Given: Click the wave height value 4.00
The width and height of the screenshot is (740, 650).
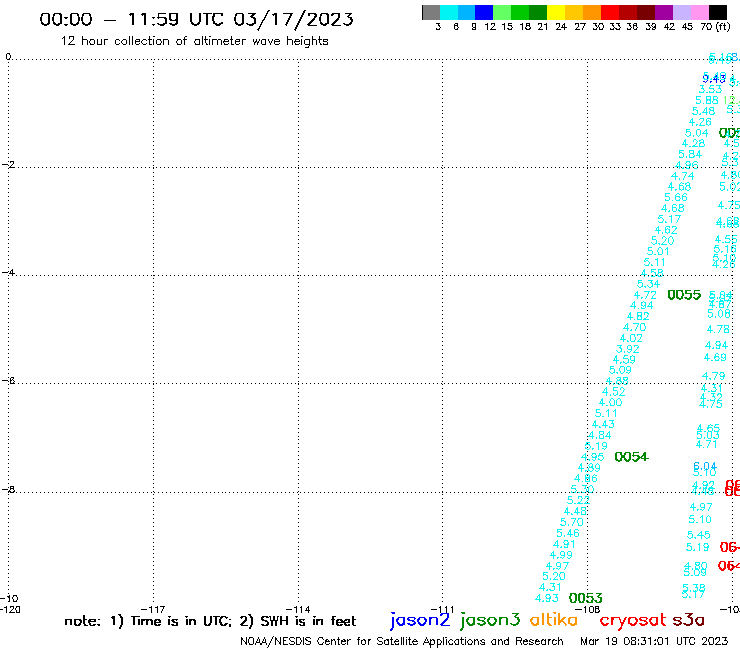Looking at the screenshot, I should pyautogui.click(x=610, y=402).
